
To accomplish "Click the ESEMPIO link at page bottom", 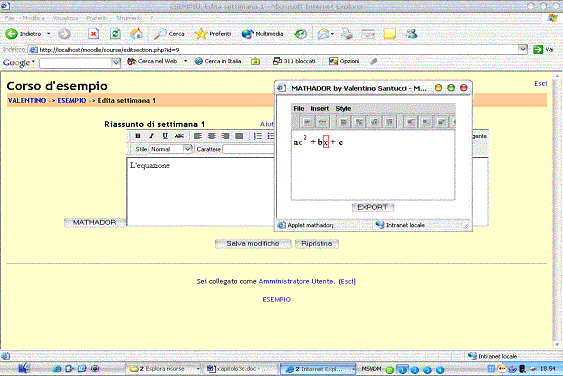I will pyautogui.click(x=276, y=299).
